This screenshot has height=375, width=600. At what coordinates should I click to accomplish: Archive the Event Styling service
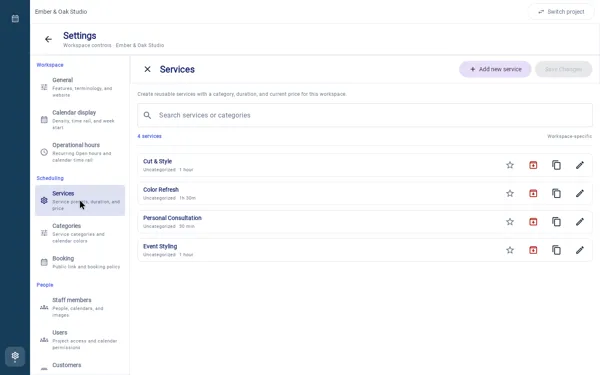[x=533, y=250]
